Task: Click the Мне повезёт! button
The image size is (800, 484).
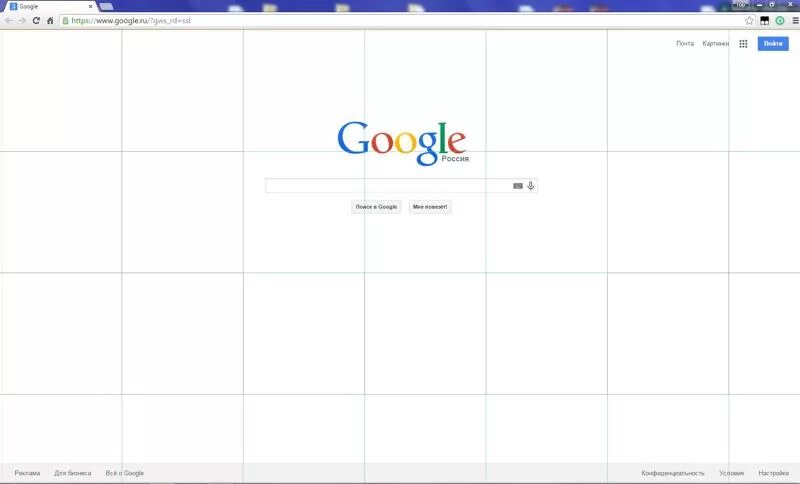Action: (x=430, y=207)
